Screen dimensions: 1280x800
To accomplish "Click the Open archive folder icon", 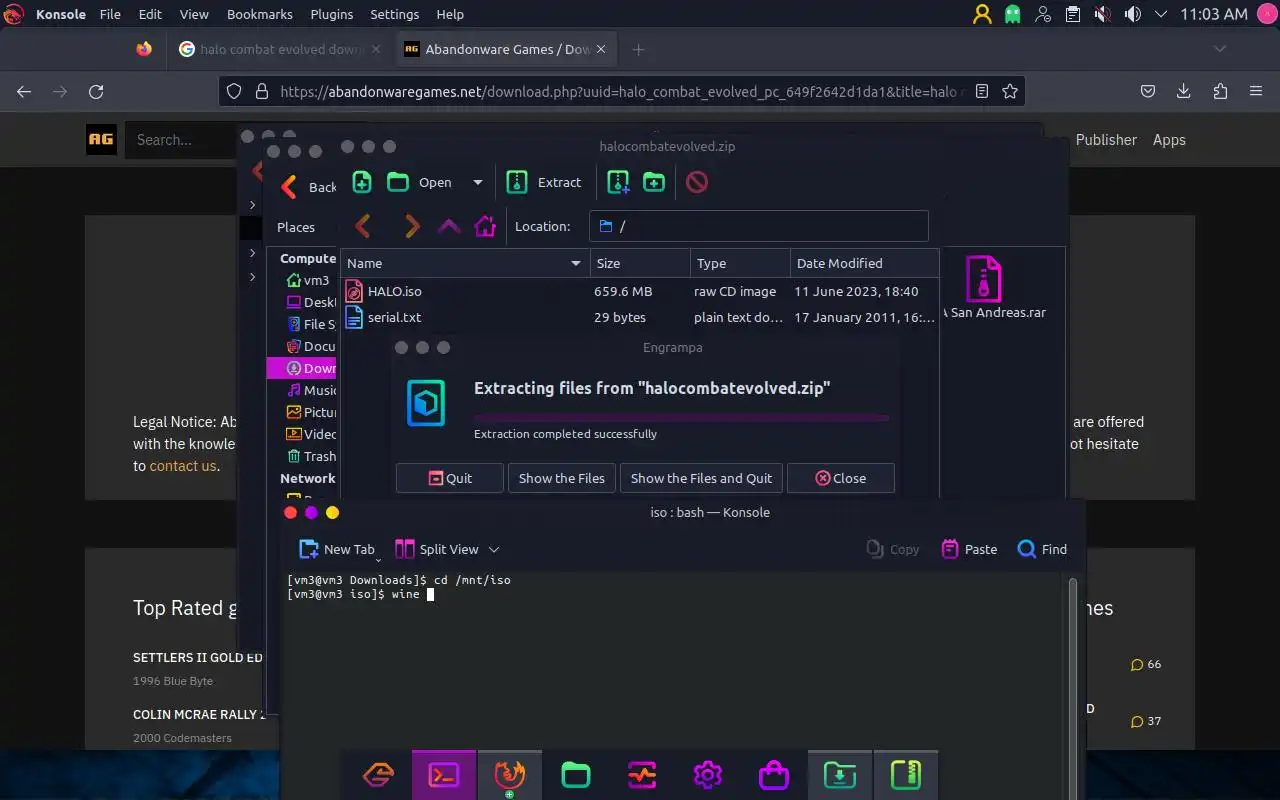I will 398,182.
